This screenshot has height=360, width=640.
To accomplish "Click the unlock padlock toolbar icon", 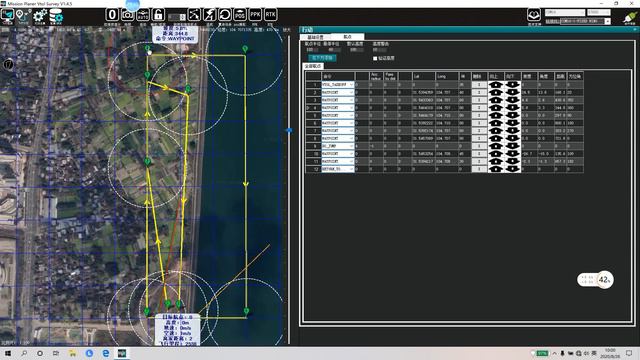I will (158, 15).
